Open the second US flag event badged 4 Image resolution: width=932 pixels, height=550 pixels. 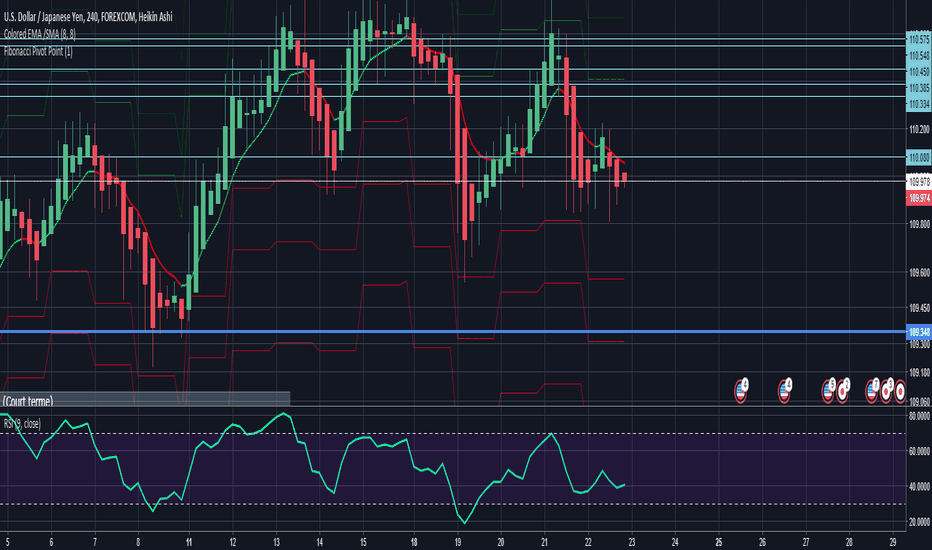tap(785, 391)
